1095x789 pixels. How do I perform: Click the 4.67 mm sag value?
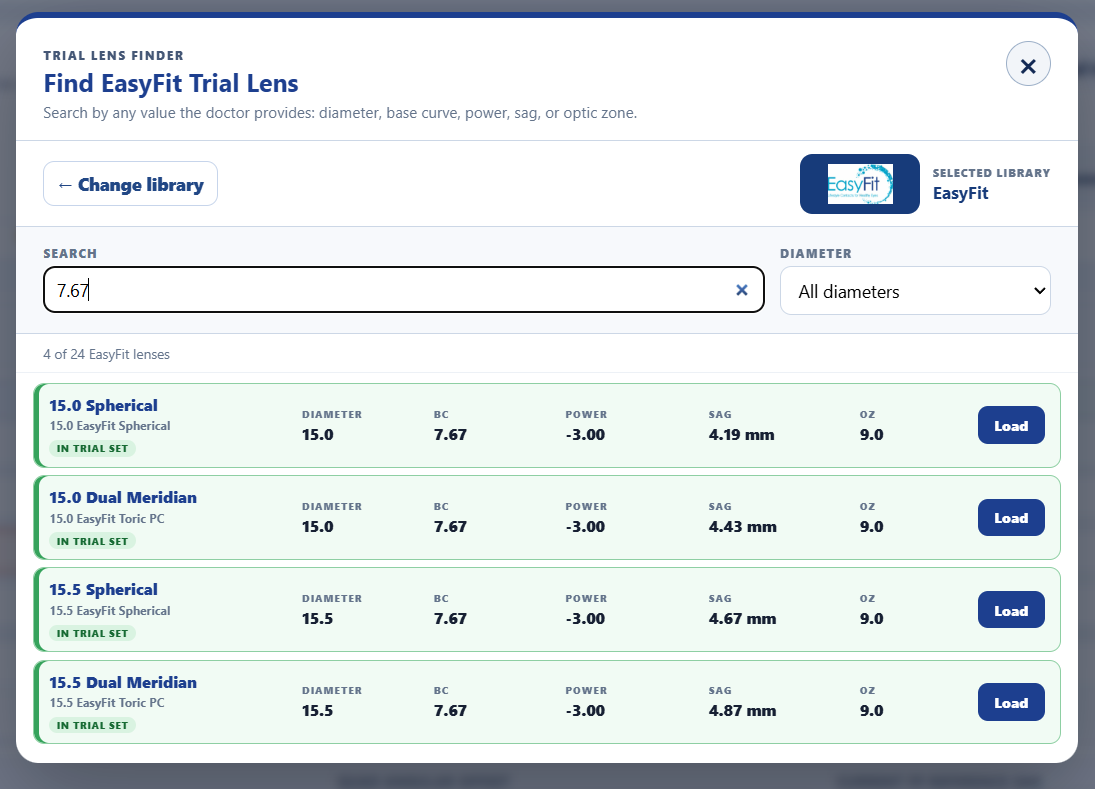click(742, 619)
